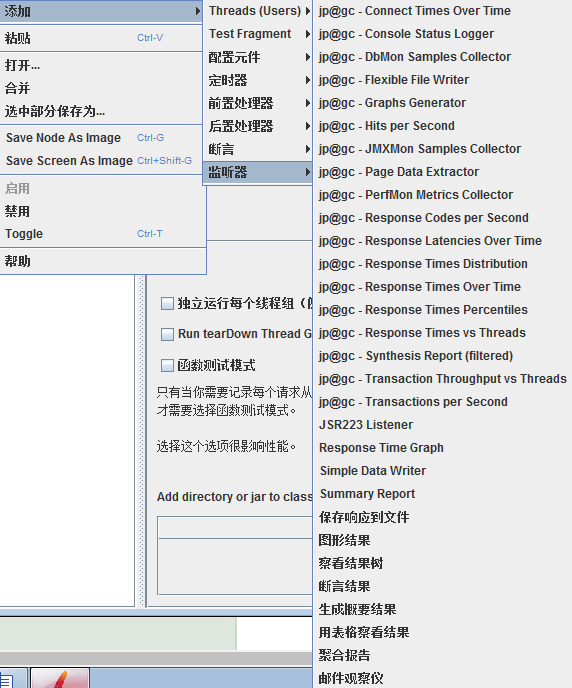Viewport: 572px width, 688px height.
Task: Click 禁用 menu entry
Action: [103, 211]
